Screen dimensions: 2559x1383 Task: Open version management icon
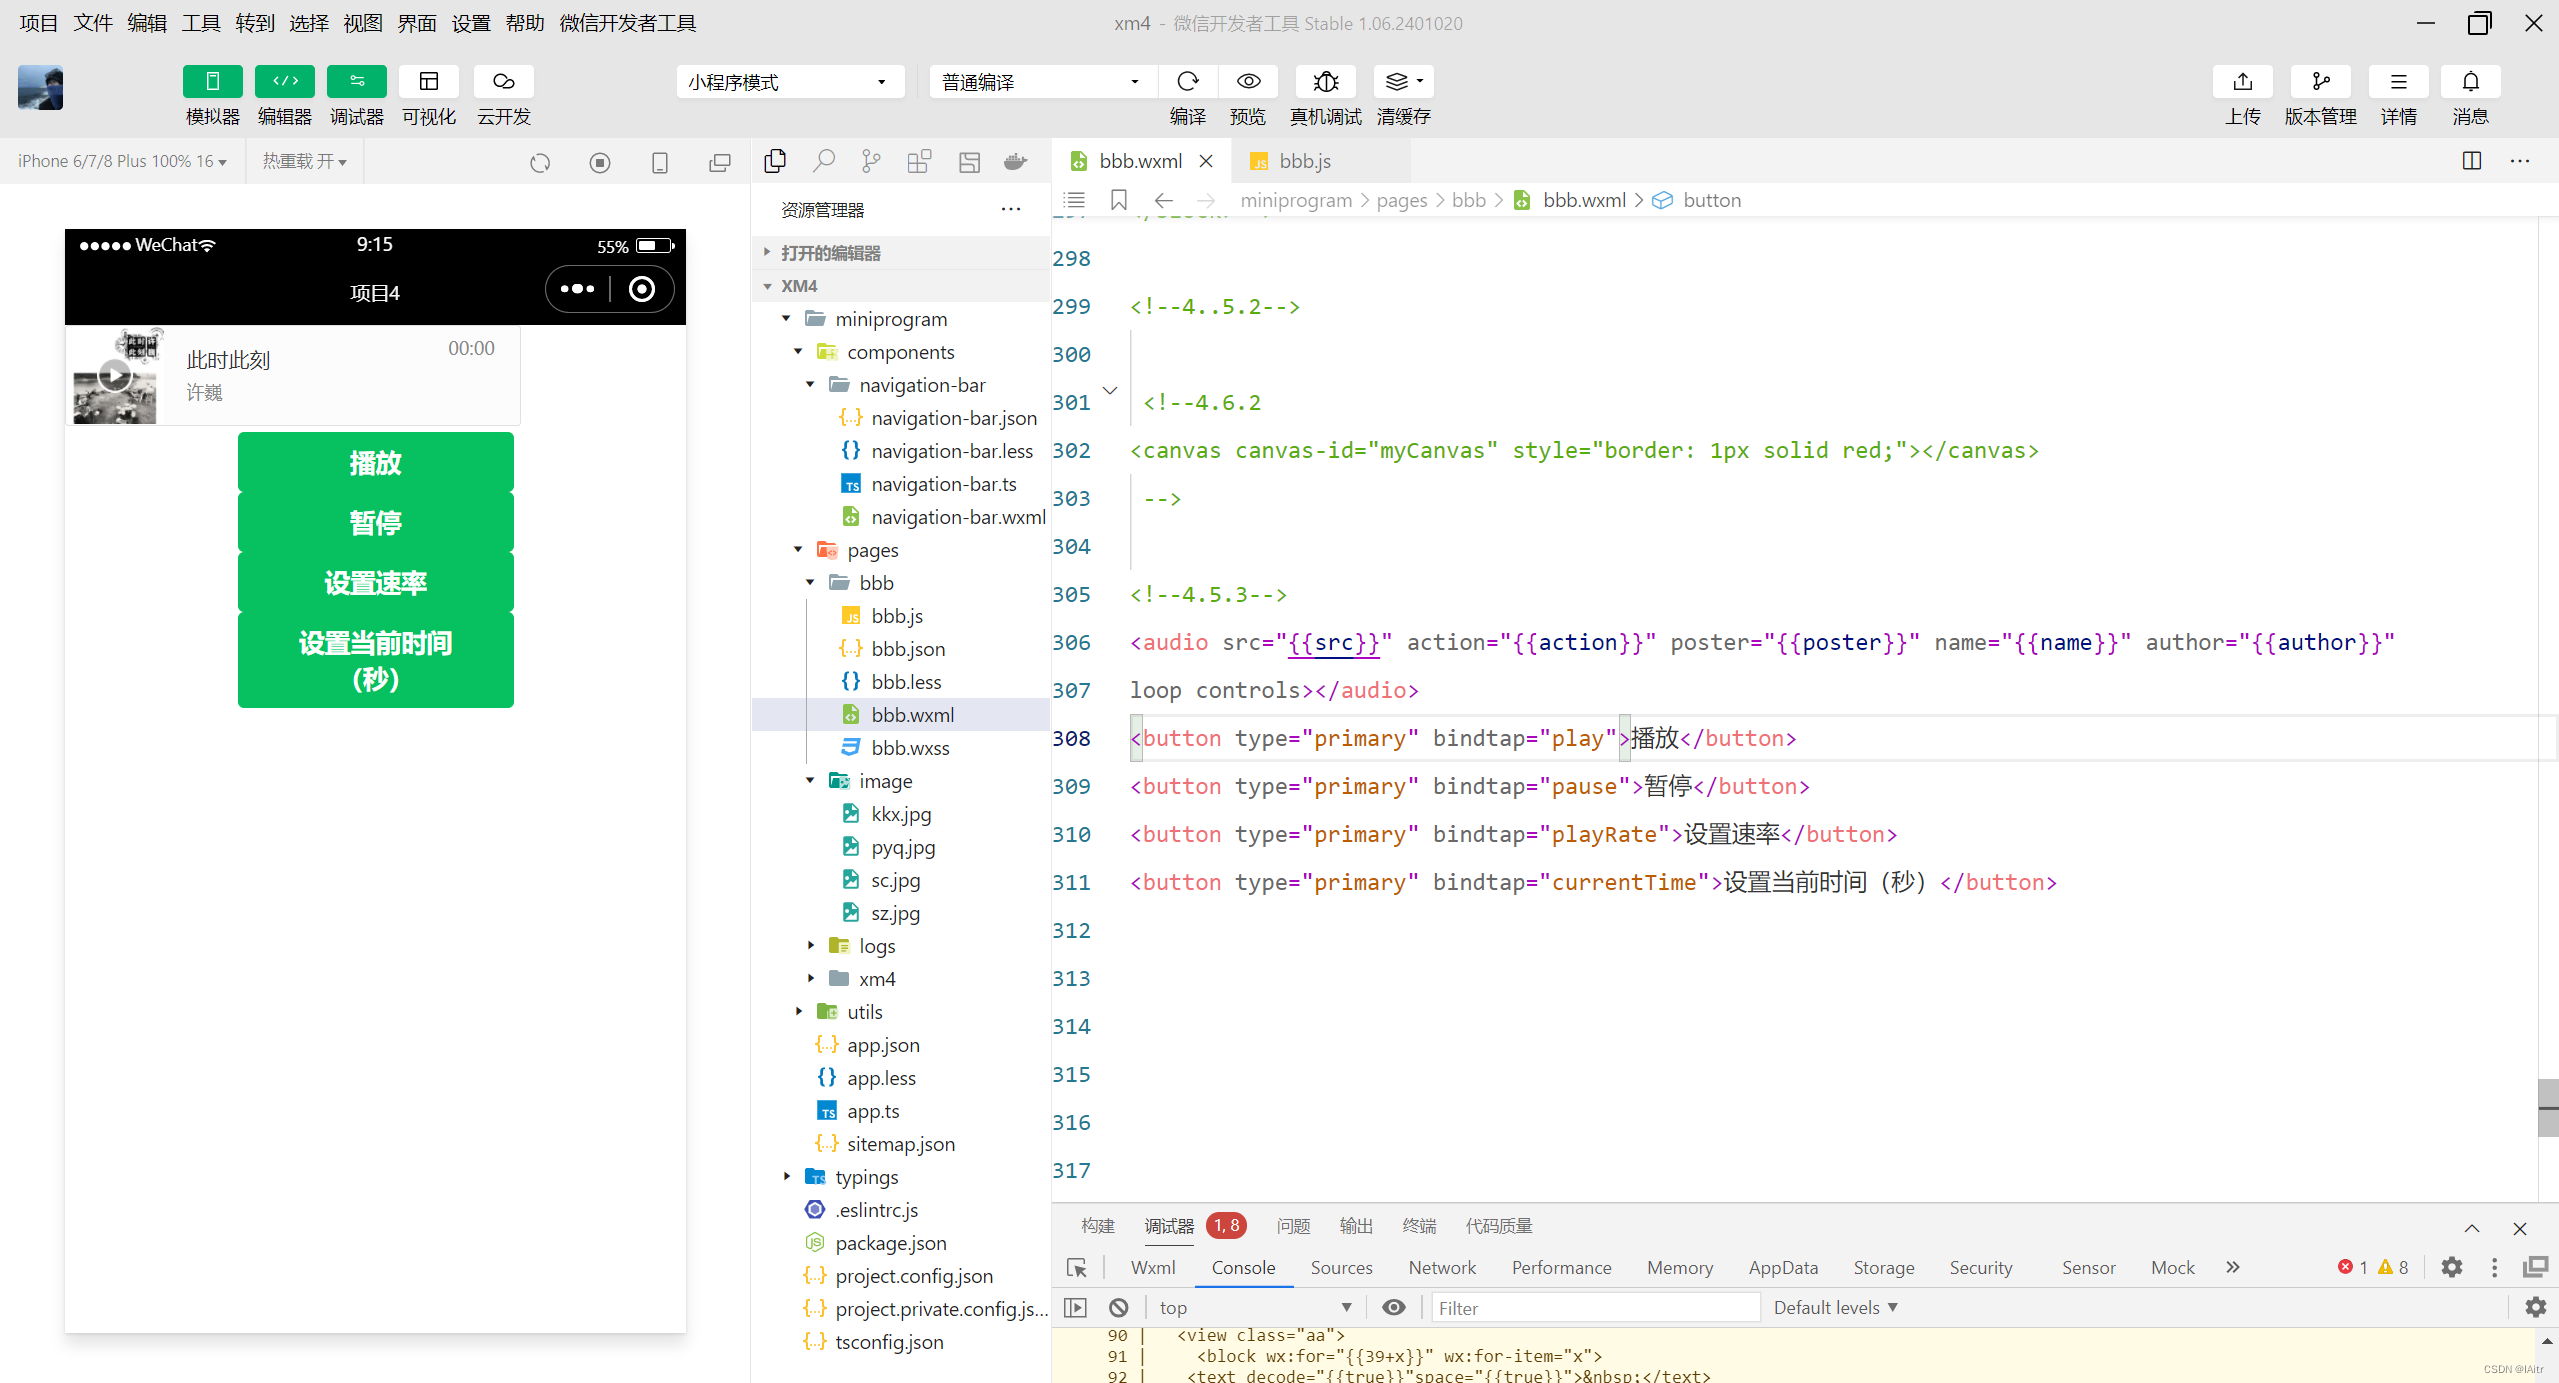point(2320,82)
